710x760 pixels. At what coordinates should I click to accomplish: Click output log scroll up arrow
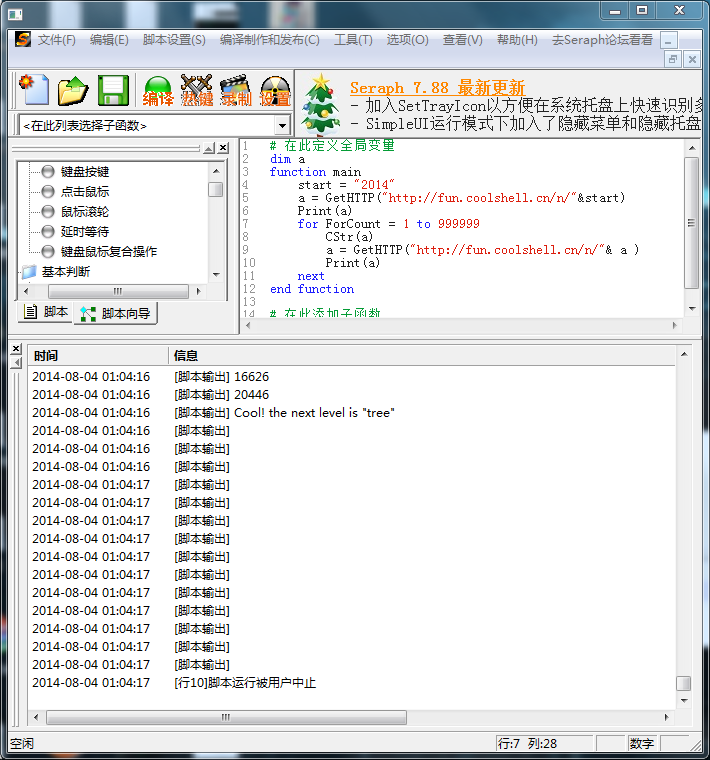pyautogui.click(x=684, y=354)
